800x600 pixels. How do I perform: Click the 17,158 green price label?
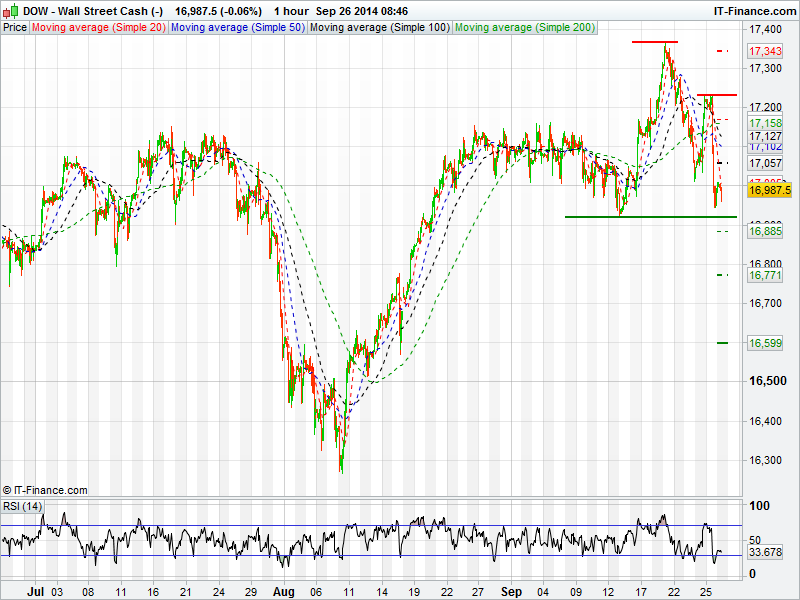tap(765, 123)
